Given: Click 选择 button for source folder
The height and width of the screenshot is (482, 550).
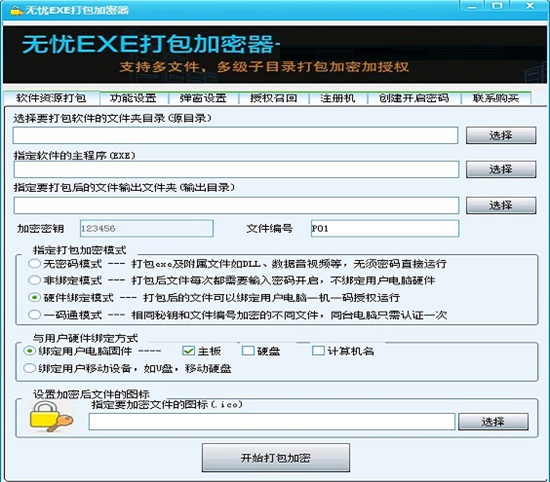Looking at the screenshot, I should coord(501,135).
